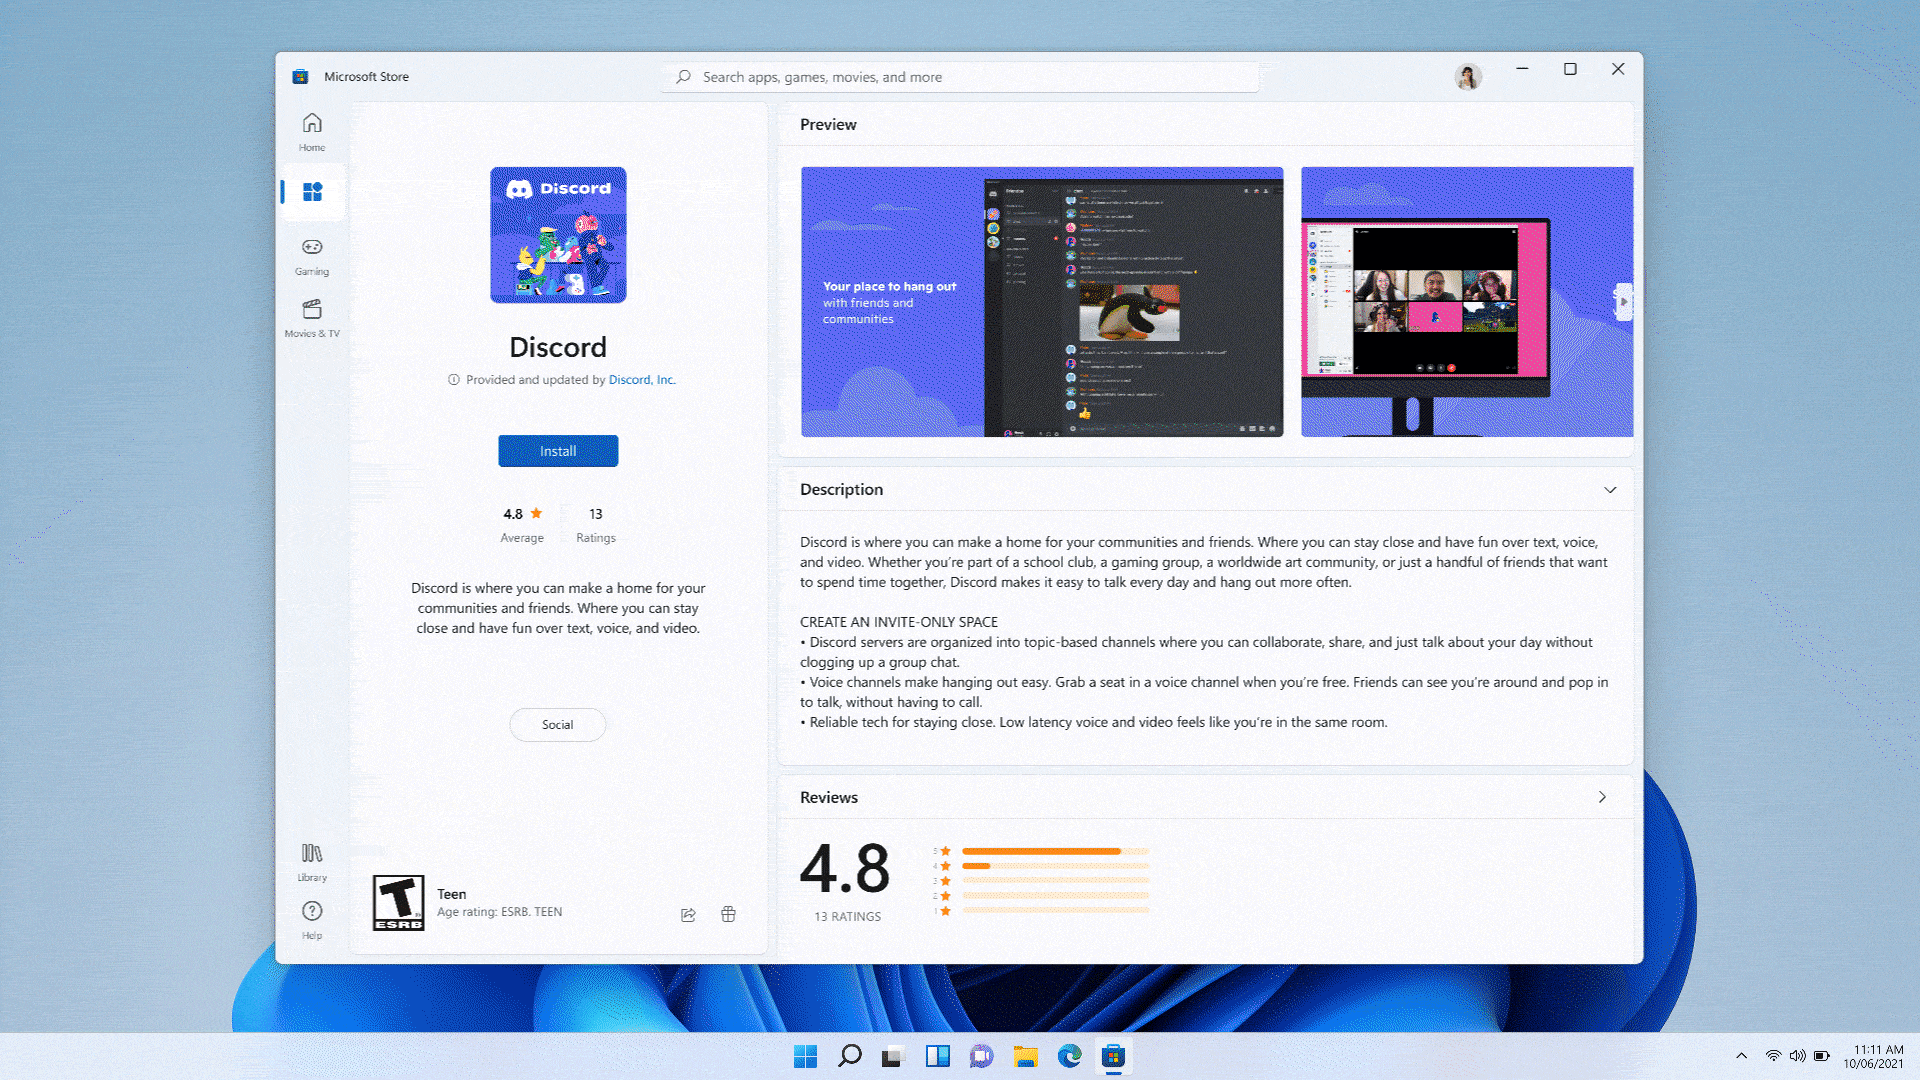1920x1080 pixels.
Task: Open the Home section in sidebar
Action: (312, 132)
